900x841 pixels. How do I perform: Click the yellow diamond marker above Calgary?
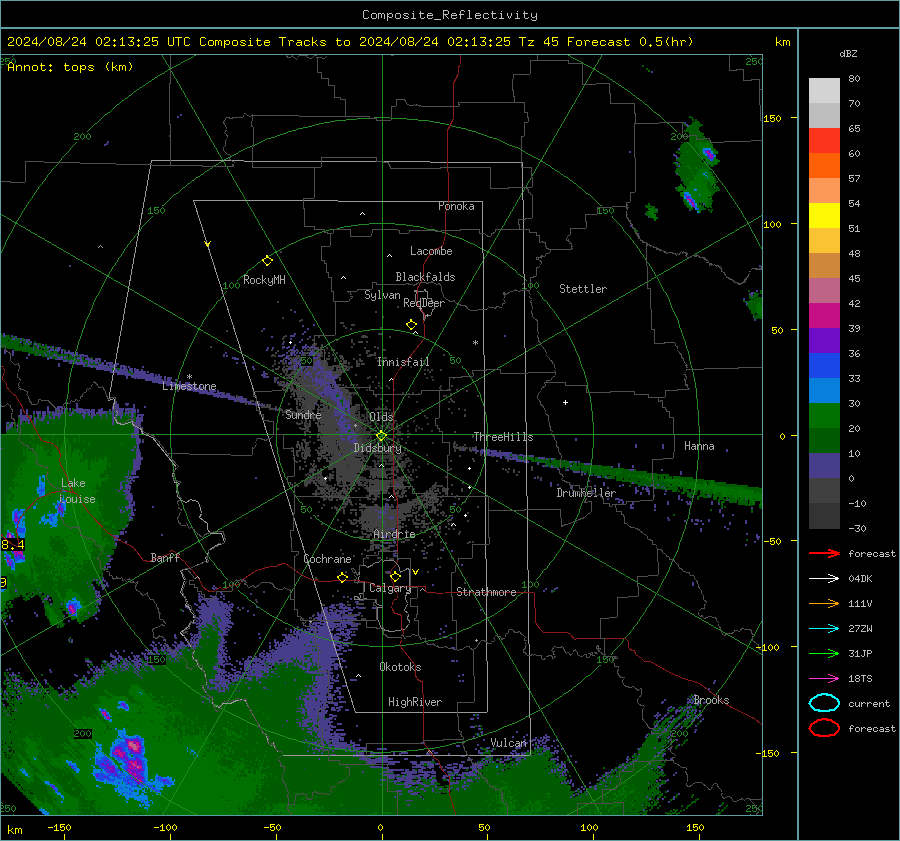pos(395,576)
